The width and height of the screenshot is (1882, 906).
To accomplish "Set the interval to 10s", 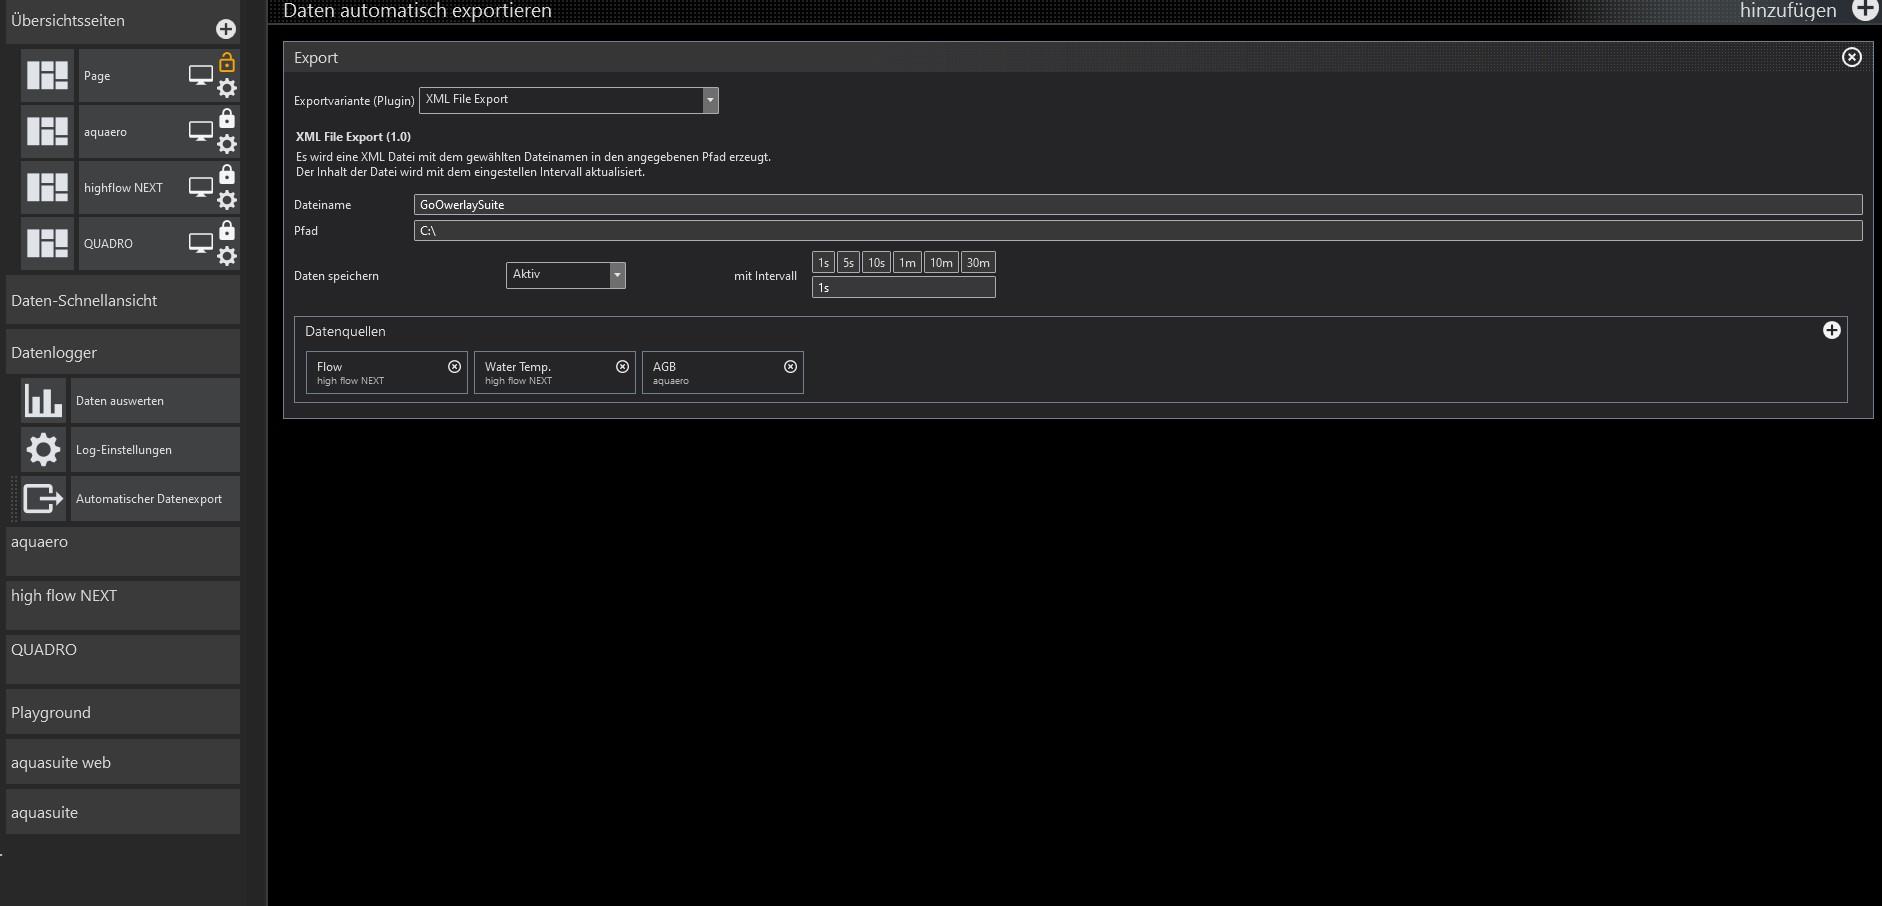I will (876, 263).
